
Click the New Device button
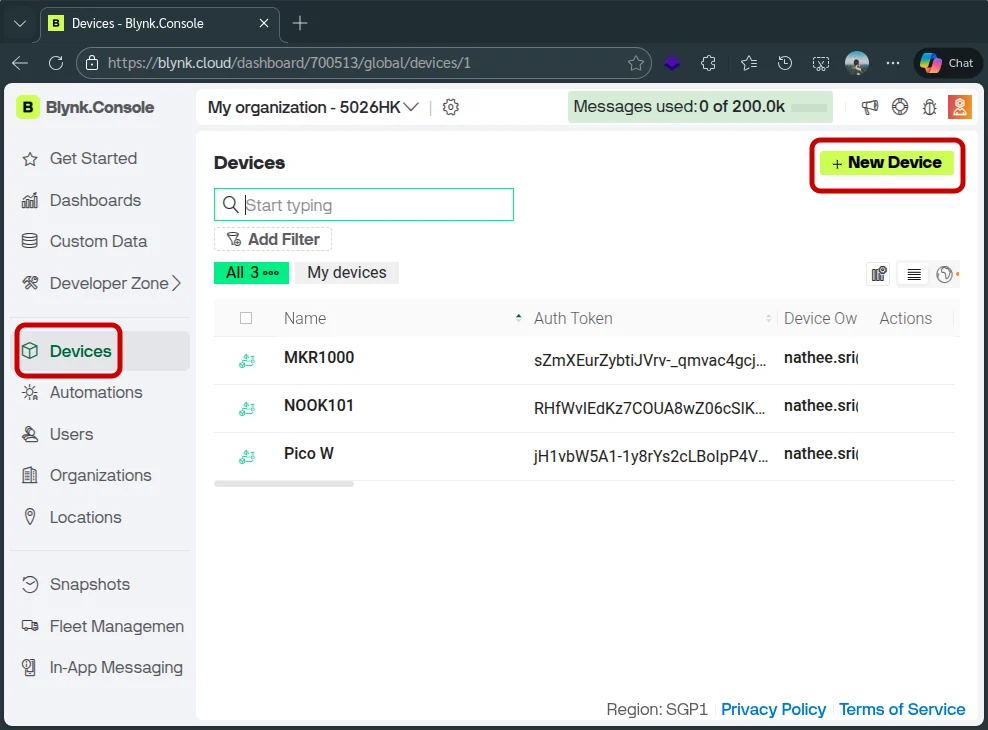click(x=886, y=163)
